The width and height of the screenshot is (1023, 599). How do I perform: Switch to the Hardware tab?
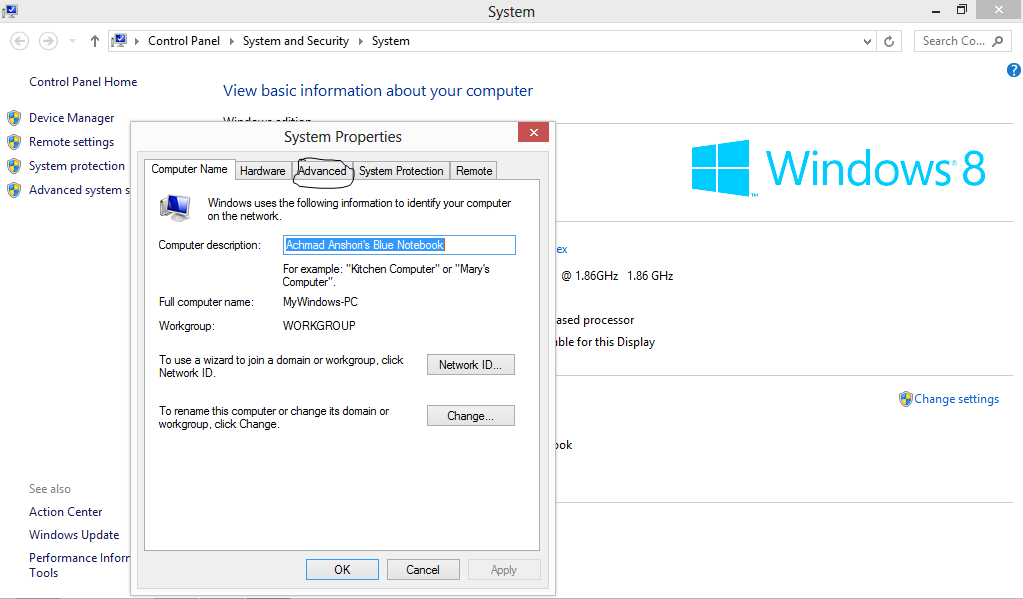pos(262,171)
